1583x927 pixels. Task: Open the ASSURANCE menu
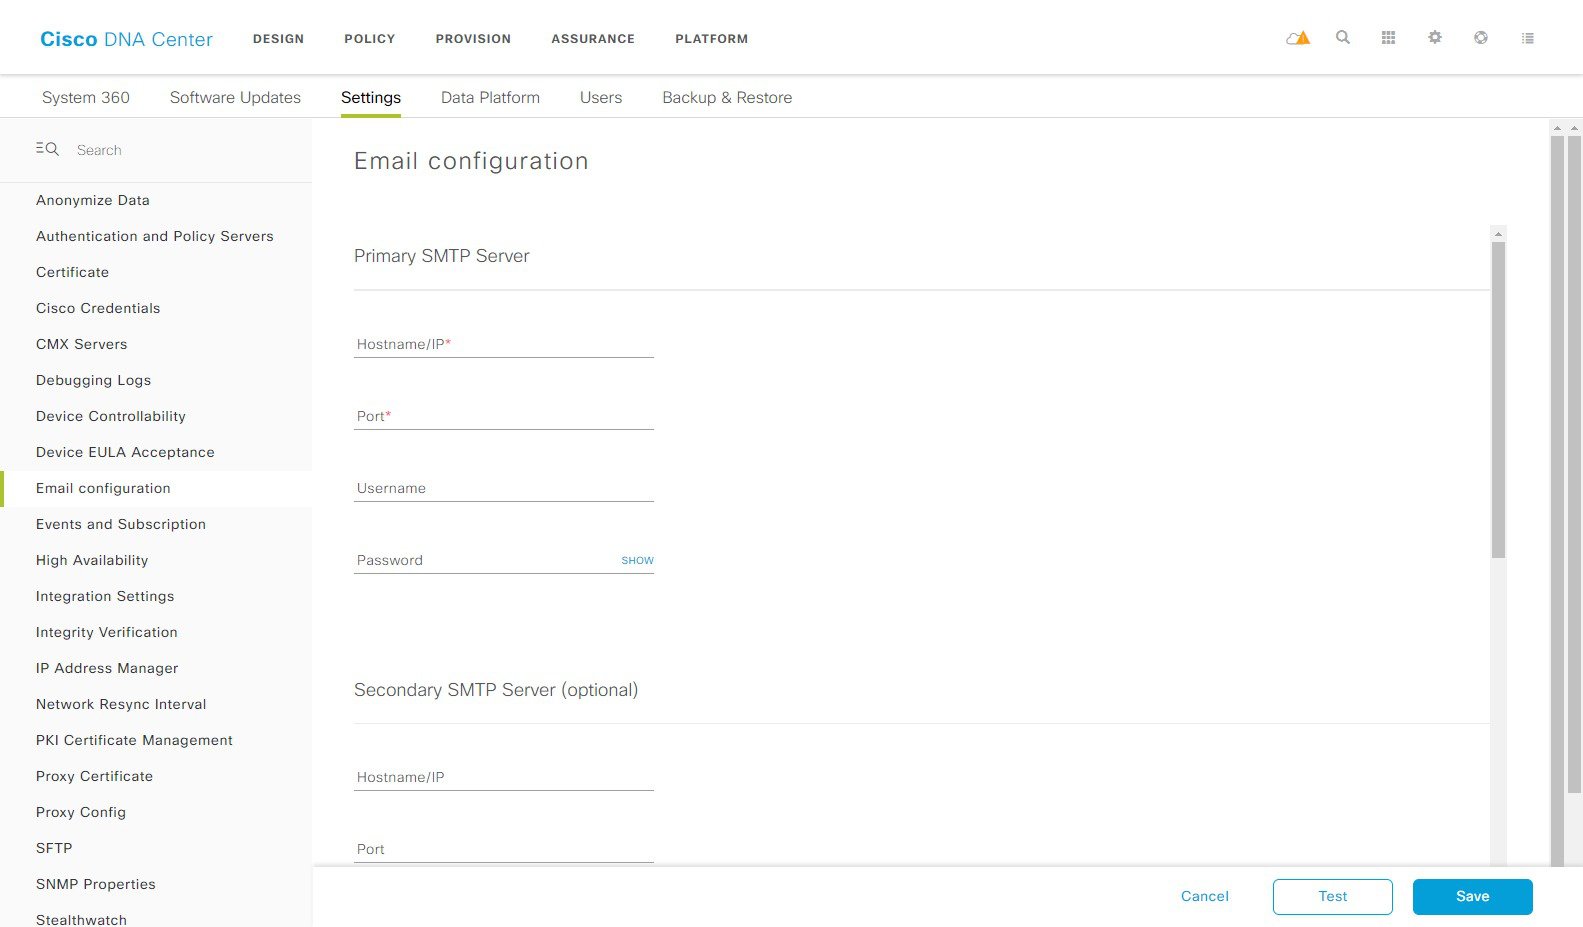point(593,38)
